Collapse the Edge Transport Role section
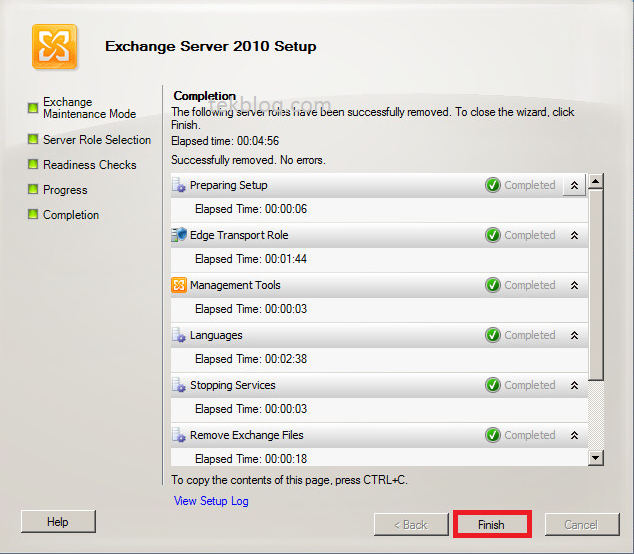This screenshot has height=554, width=634. click(x=574, y=235)
